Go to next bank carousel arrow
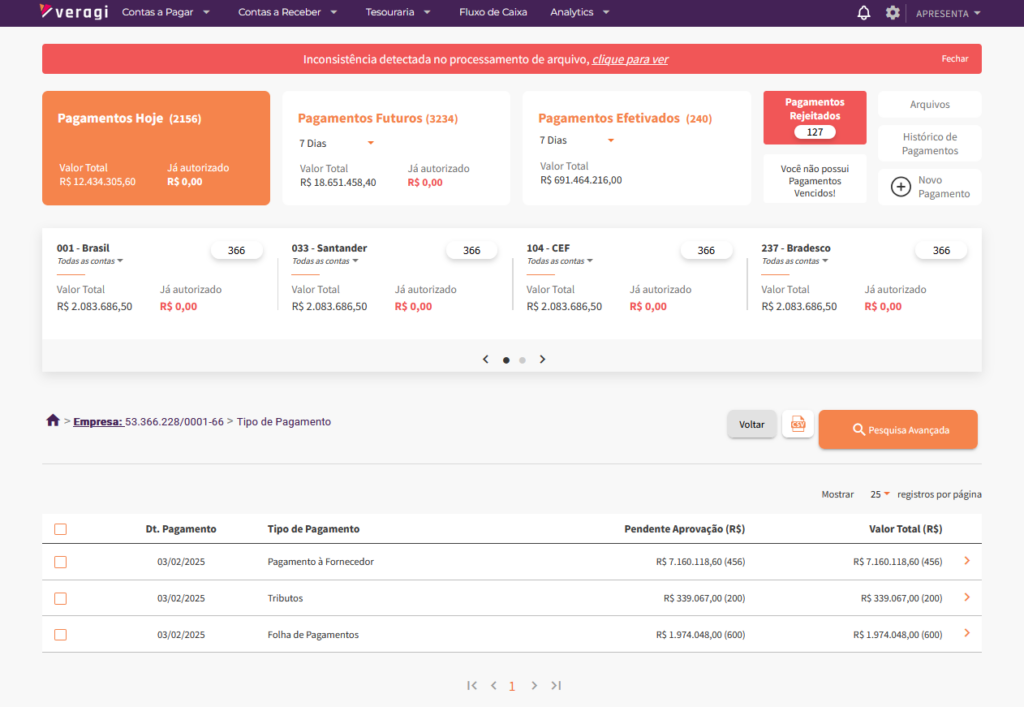Image resolution: width=1024 pixels, height=707 pixels. click(x=542, y=359)
